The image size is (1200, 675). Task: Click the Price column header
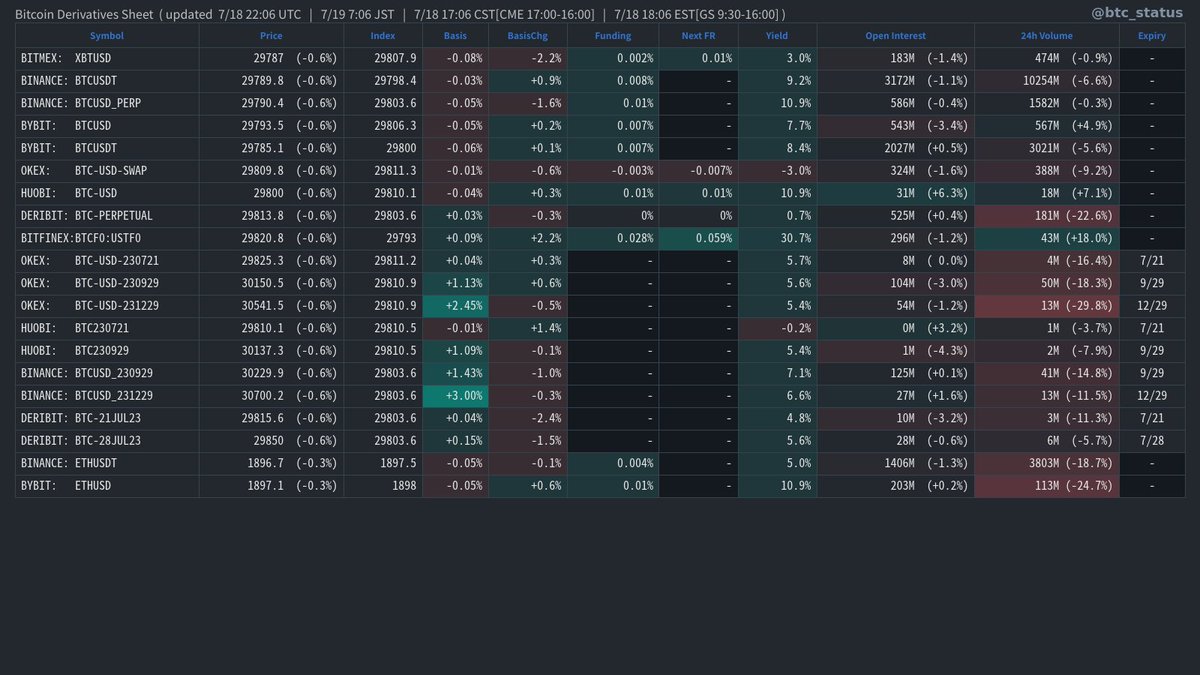point(271,35)
